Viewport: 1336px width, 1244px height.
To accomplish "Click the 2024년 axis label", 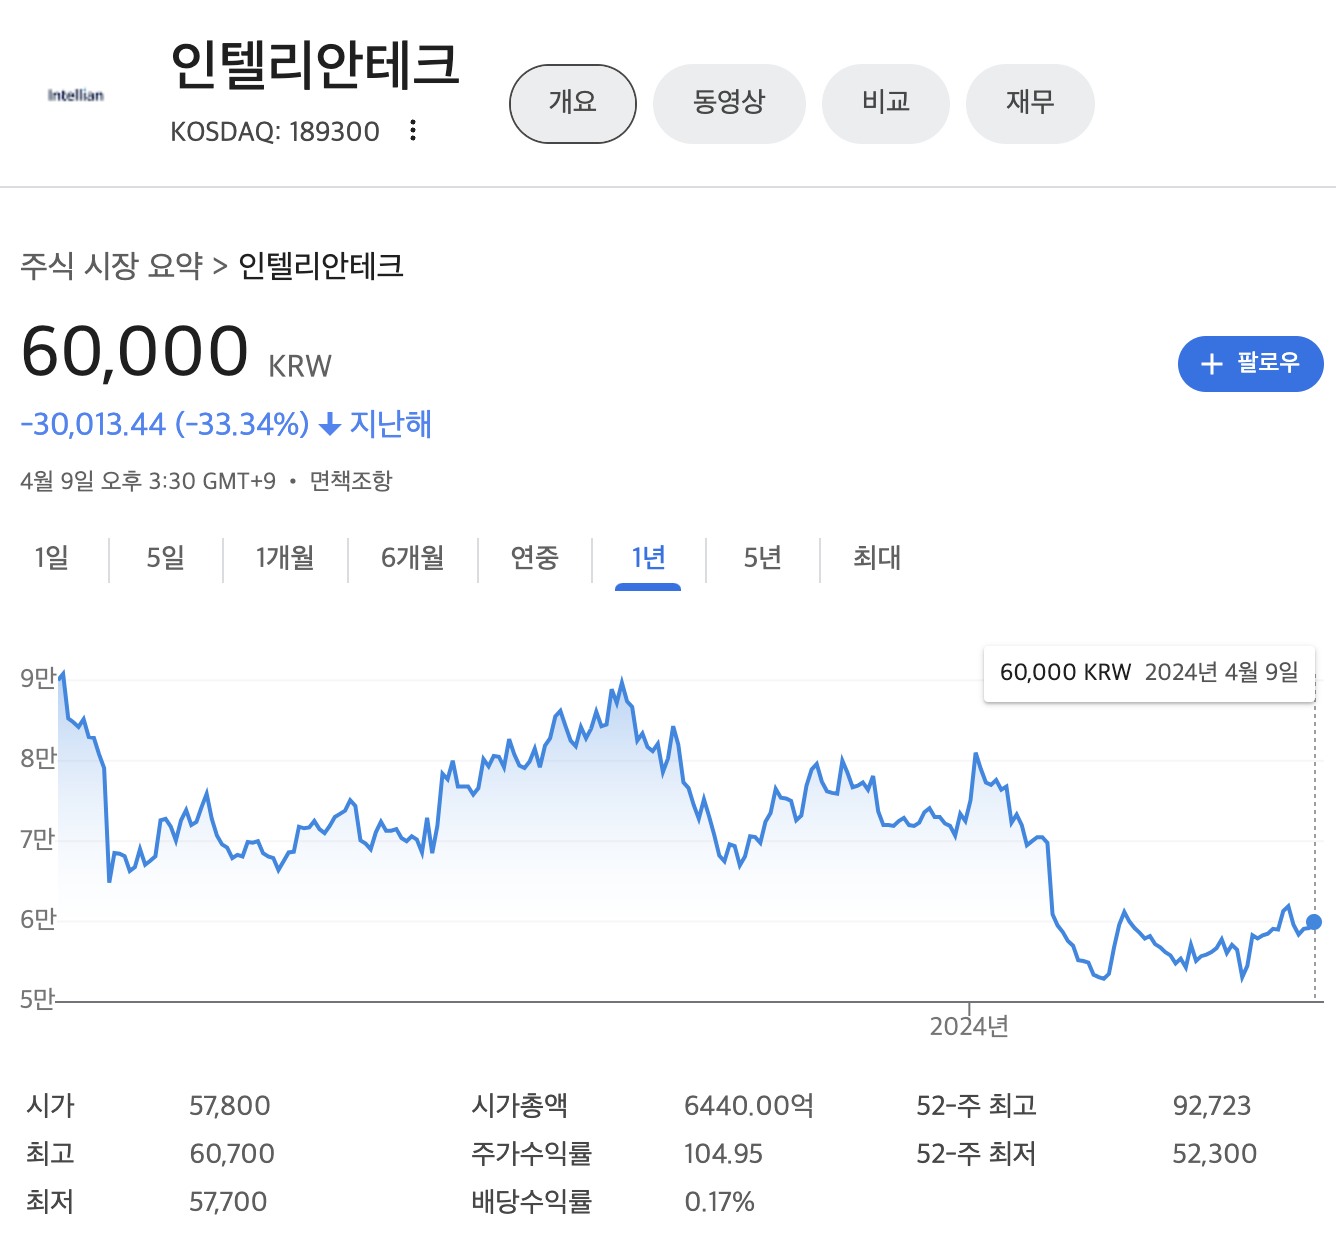I will pyautogui.click(x=969, y=1027).
